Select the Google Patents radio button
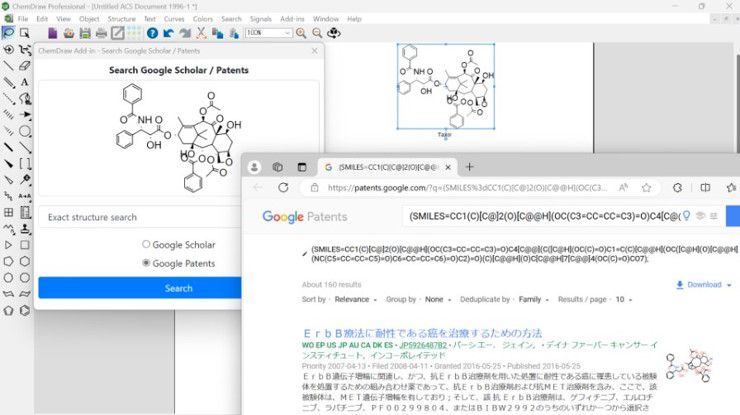Screen dimensions: 740x415 click(146, 263)
